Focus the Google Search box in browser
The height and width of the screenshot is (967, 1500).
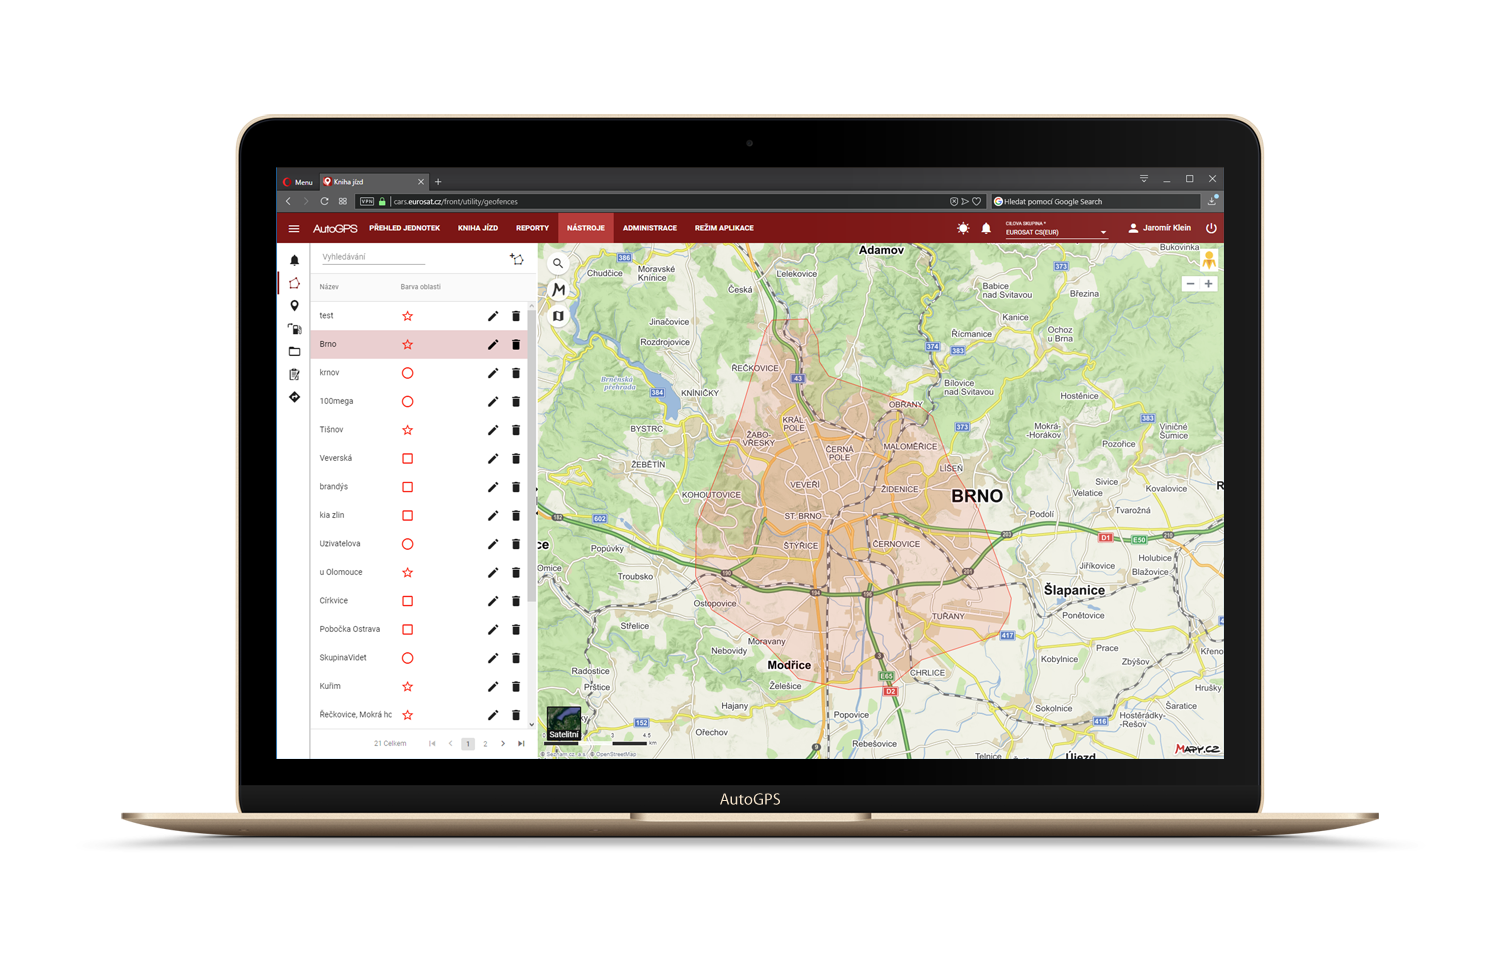pos(1095,202)
